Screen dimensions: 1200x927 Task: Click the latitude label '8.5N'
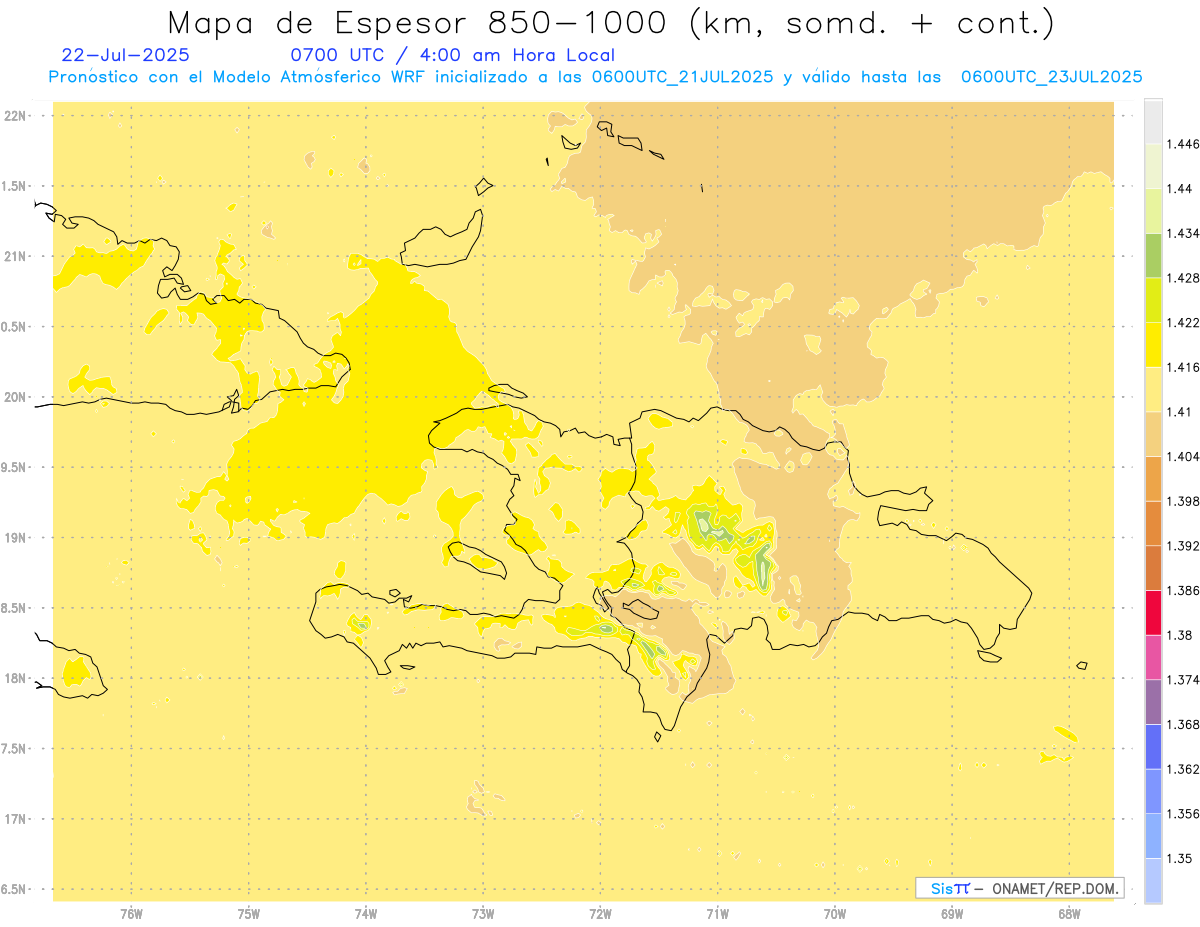coord(14,608)
